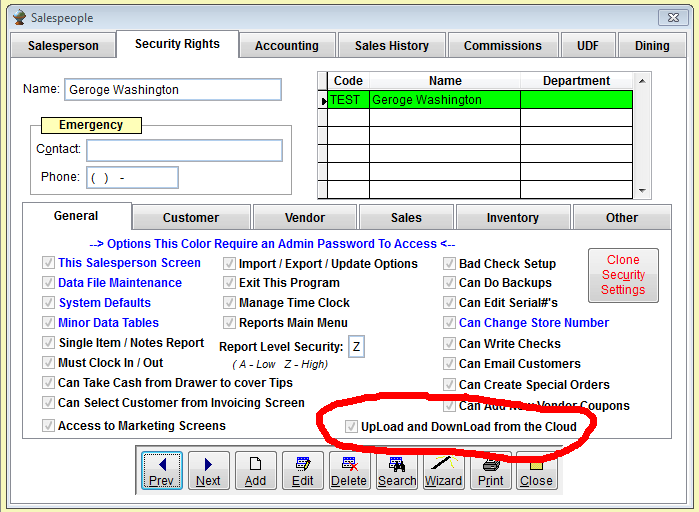The image size is (699, 512).
Task: Toggle UpLoad and DownLoad from the Cloud
Action: (x=351, y=427)
